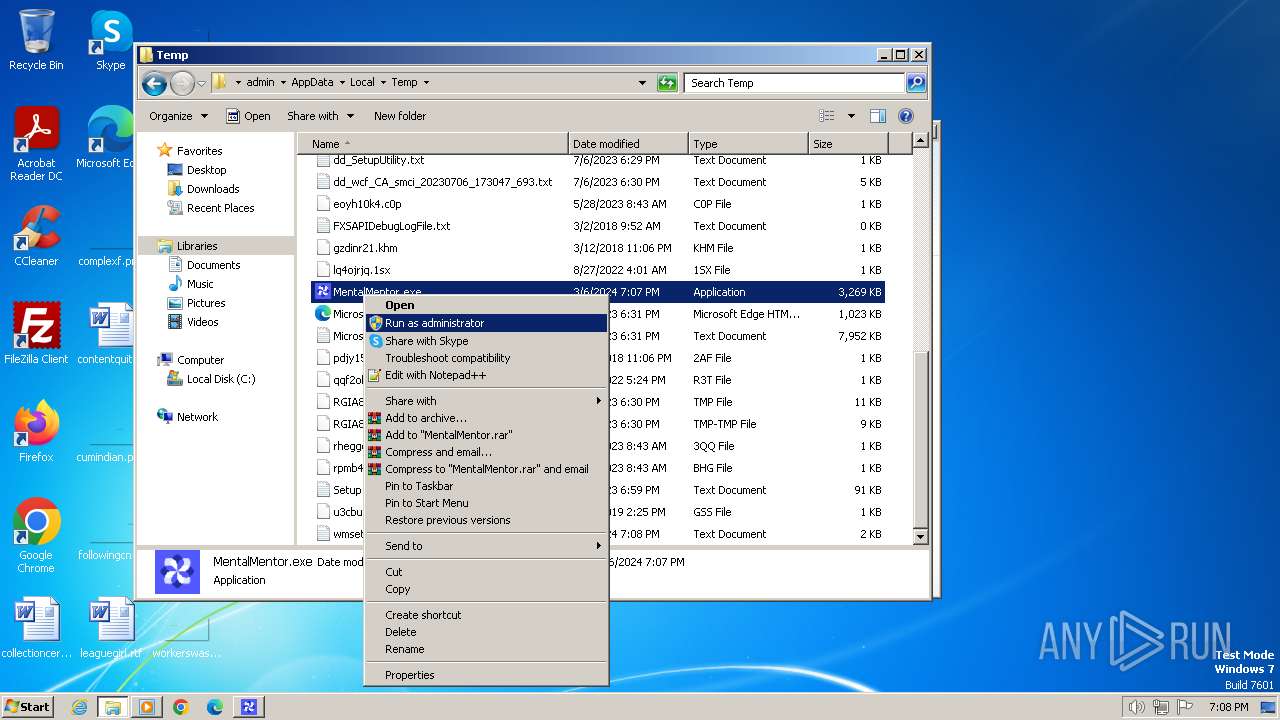Open recent pages dropdown beside Forward
This screenshot has width=1280, height=720.
202,83
